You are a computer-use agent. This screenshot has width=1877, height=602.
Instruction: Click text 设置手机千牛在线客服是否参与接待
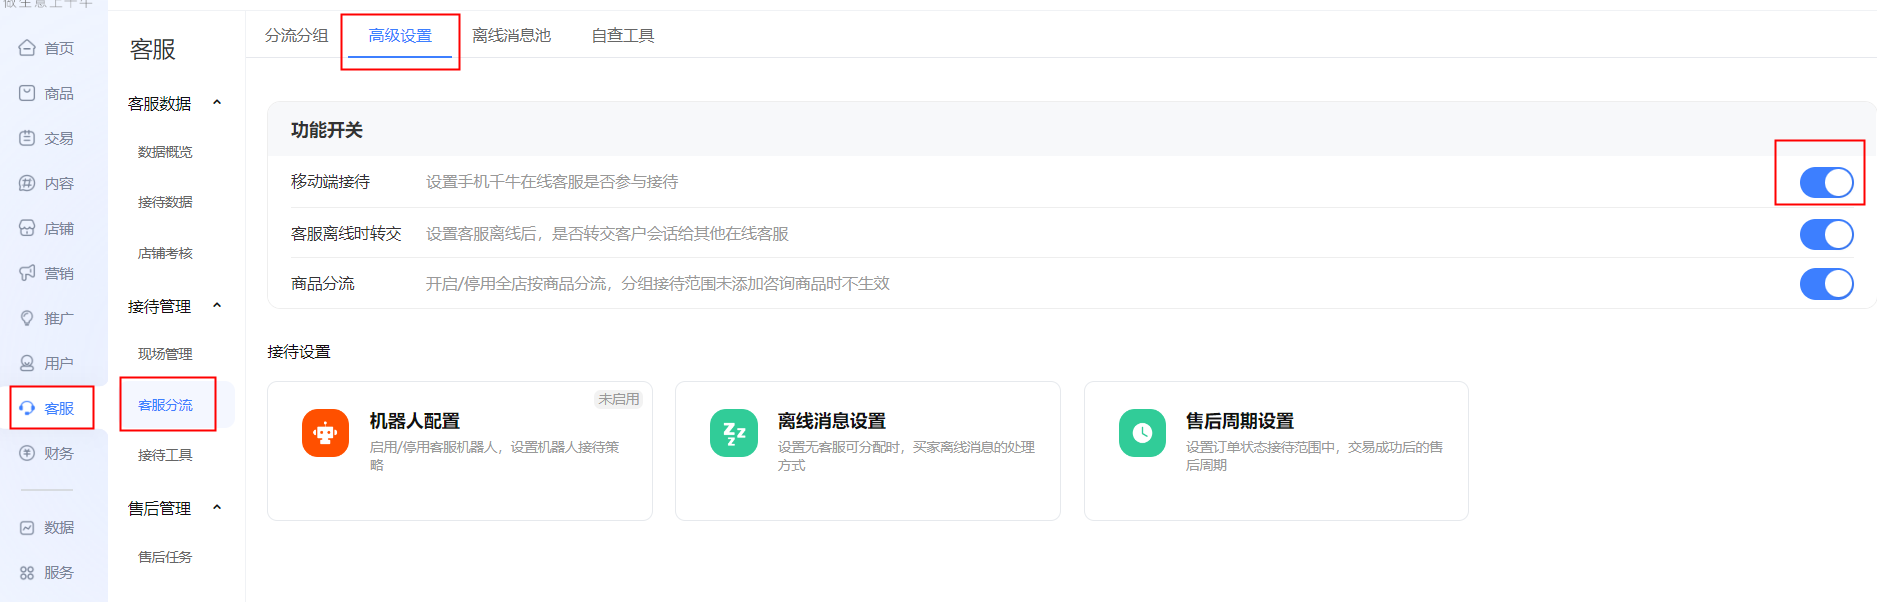pyautogui.click(x=552, y=182)
